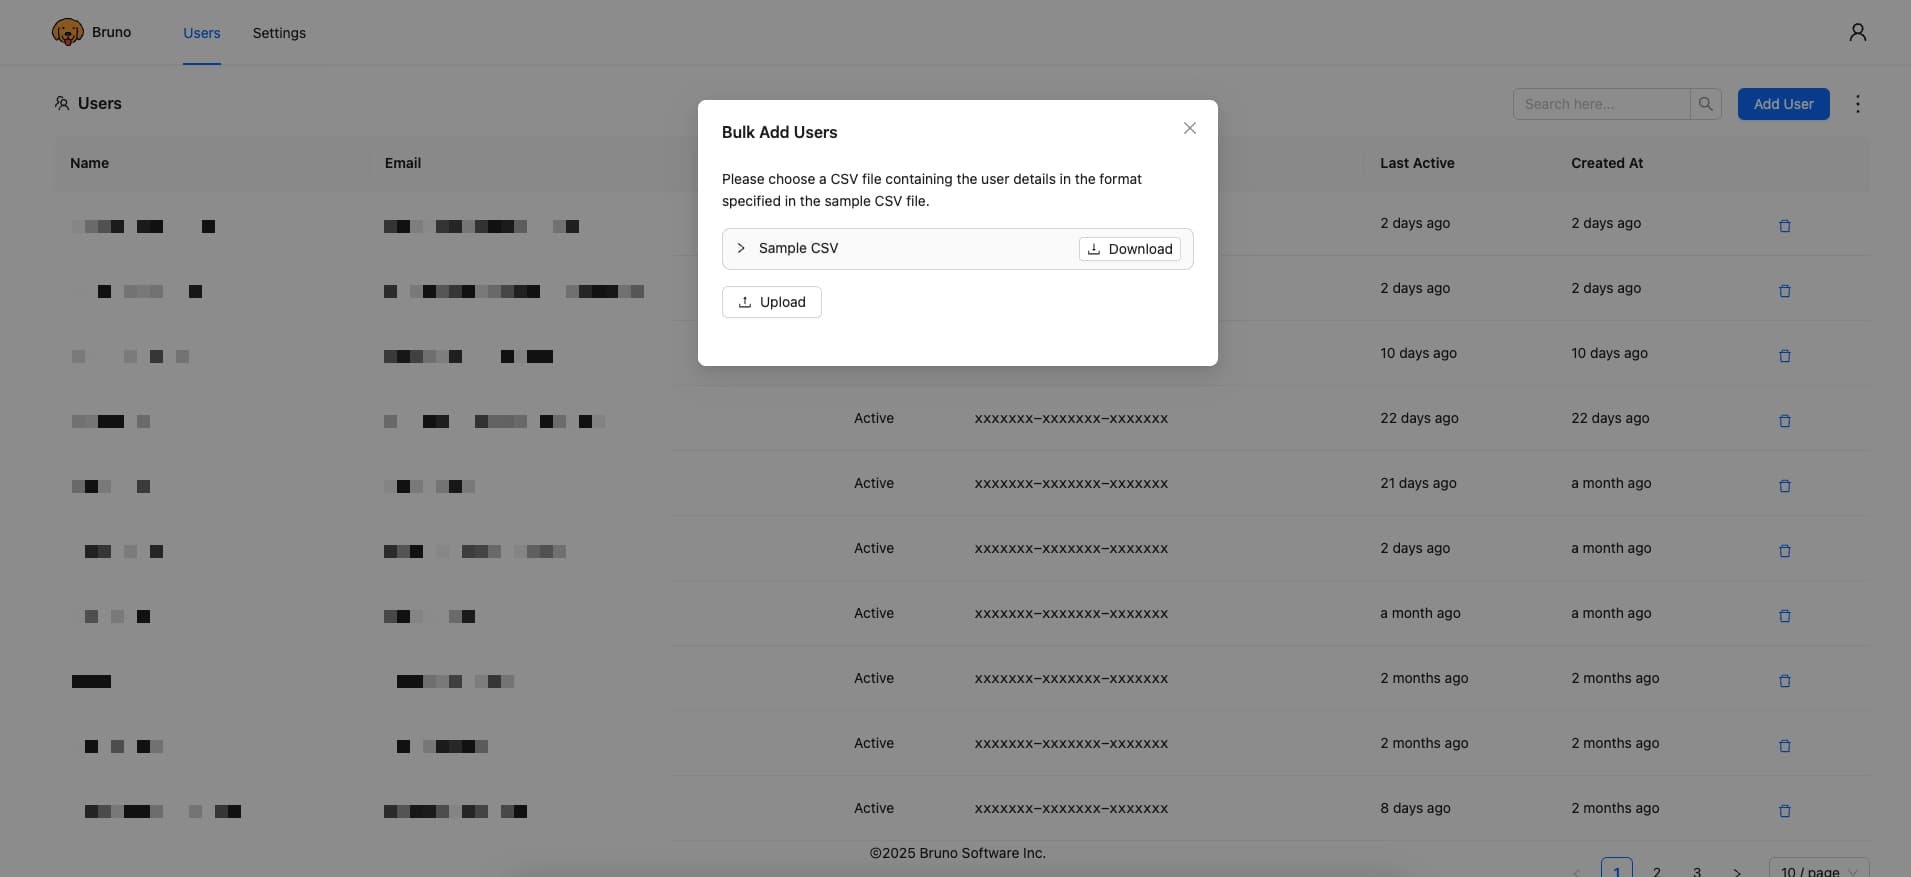The image size is (1911, 877).
Task: Expand the Sample CSV section
Action: pos(741,248)
